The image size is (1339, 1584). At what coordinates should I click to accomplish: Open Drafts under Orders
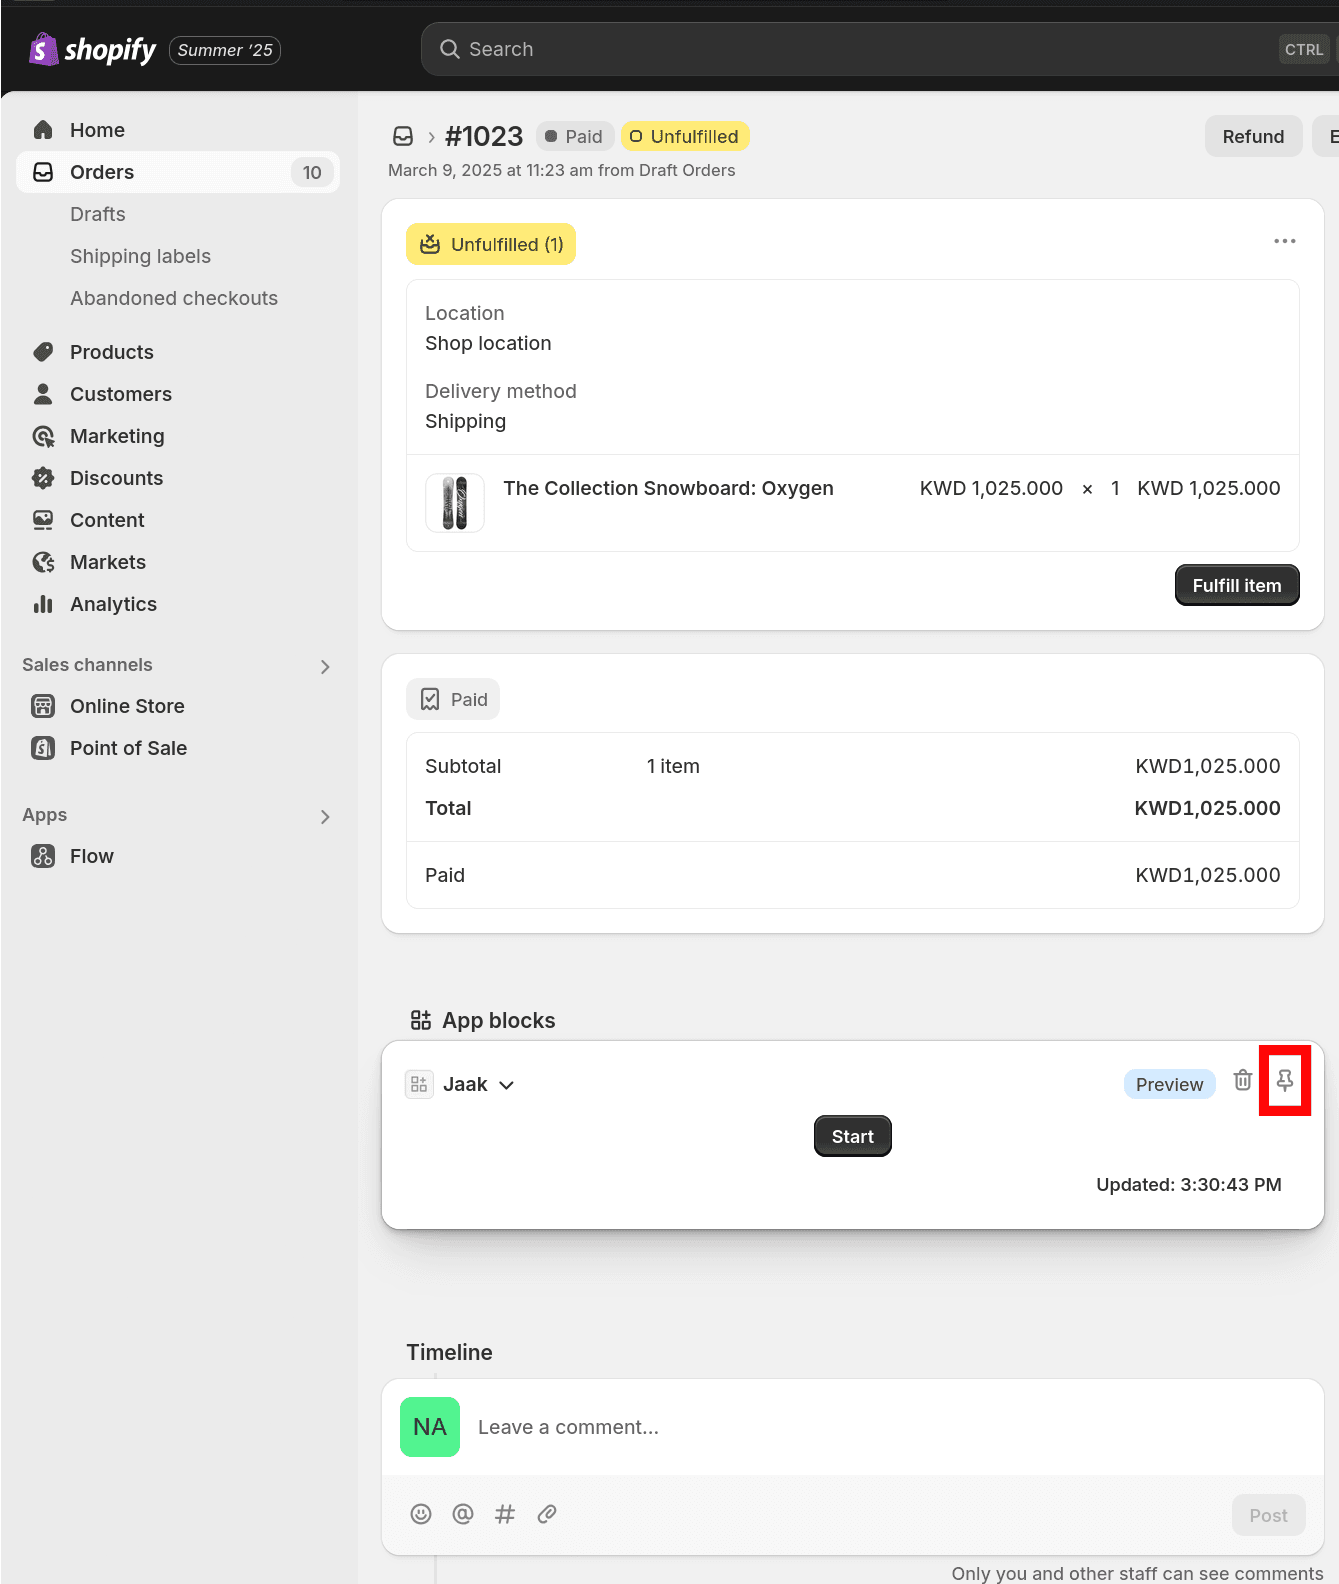[x=98, y=214]
